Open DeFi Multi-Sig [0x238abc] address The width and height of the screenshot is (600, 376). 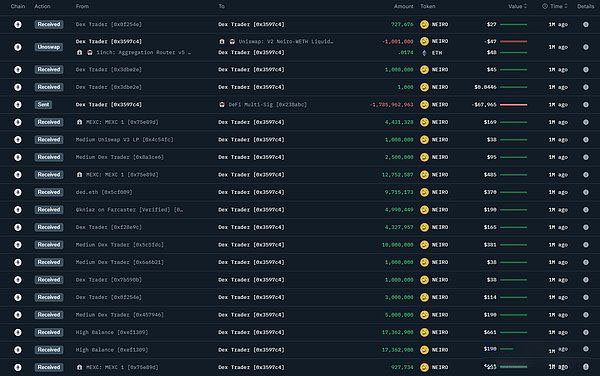268,104
